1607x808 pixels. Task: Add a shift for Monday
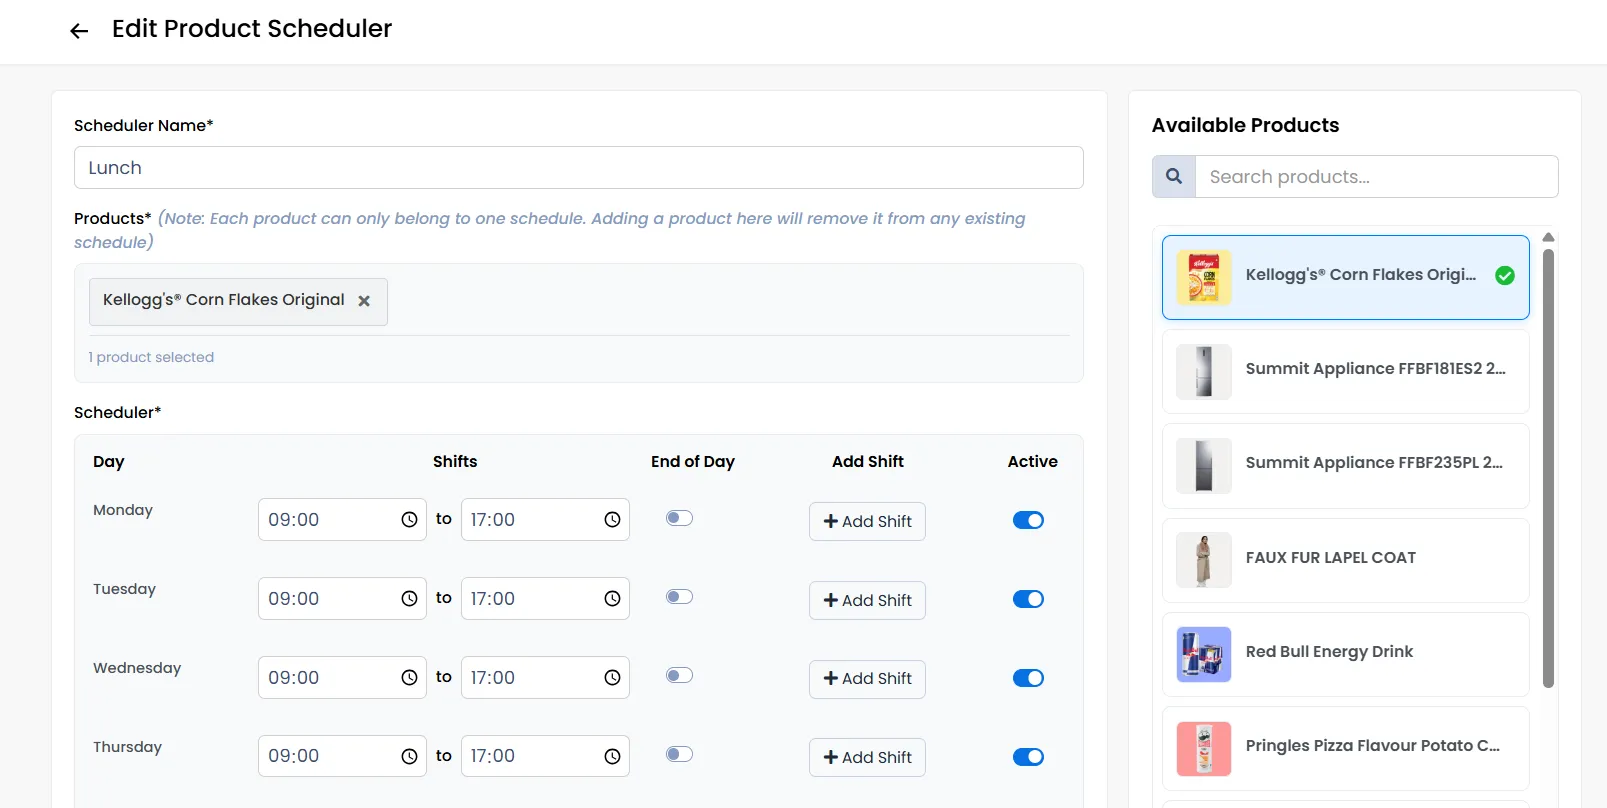[867, 521]
